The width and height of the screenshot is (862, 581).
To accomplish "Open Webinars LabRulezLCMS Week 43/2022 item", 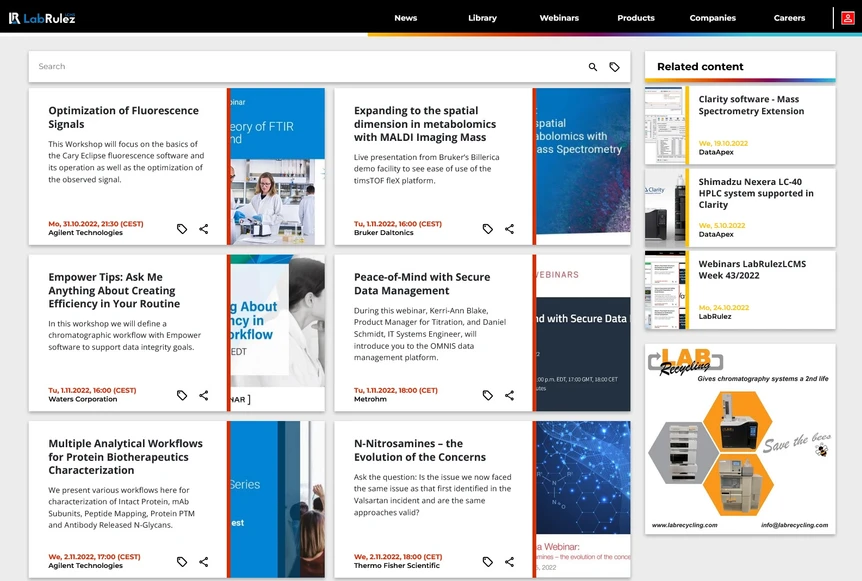I will [x=752, y=269].
